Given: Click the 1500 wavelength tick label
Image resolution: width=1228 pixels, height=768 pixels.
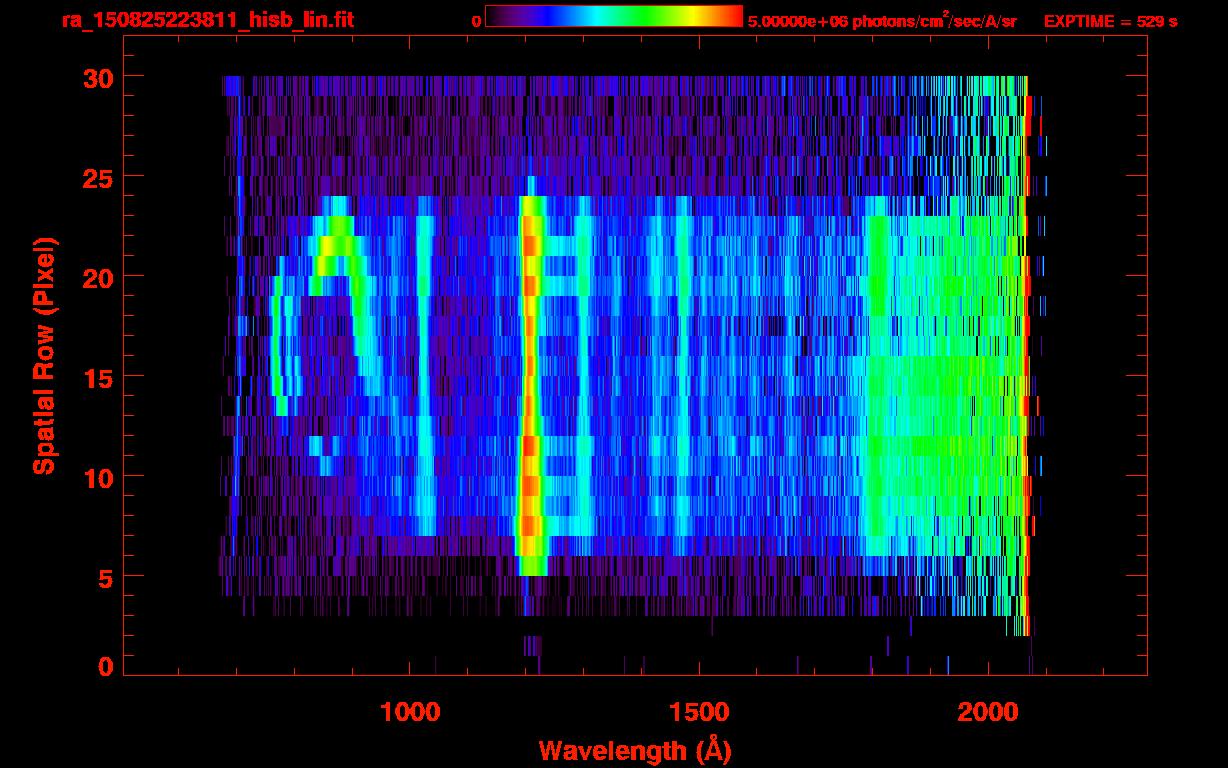Looking at the screenshot, I should (699, 712).
